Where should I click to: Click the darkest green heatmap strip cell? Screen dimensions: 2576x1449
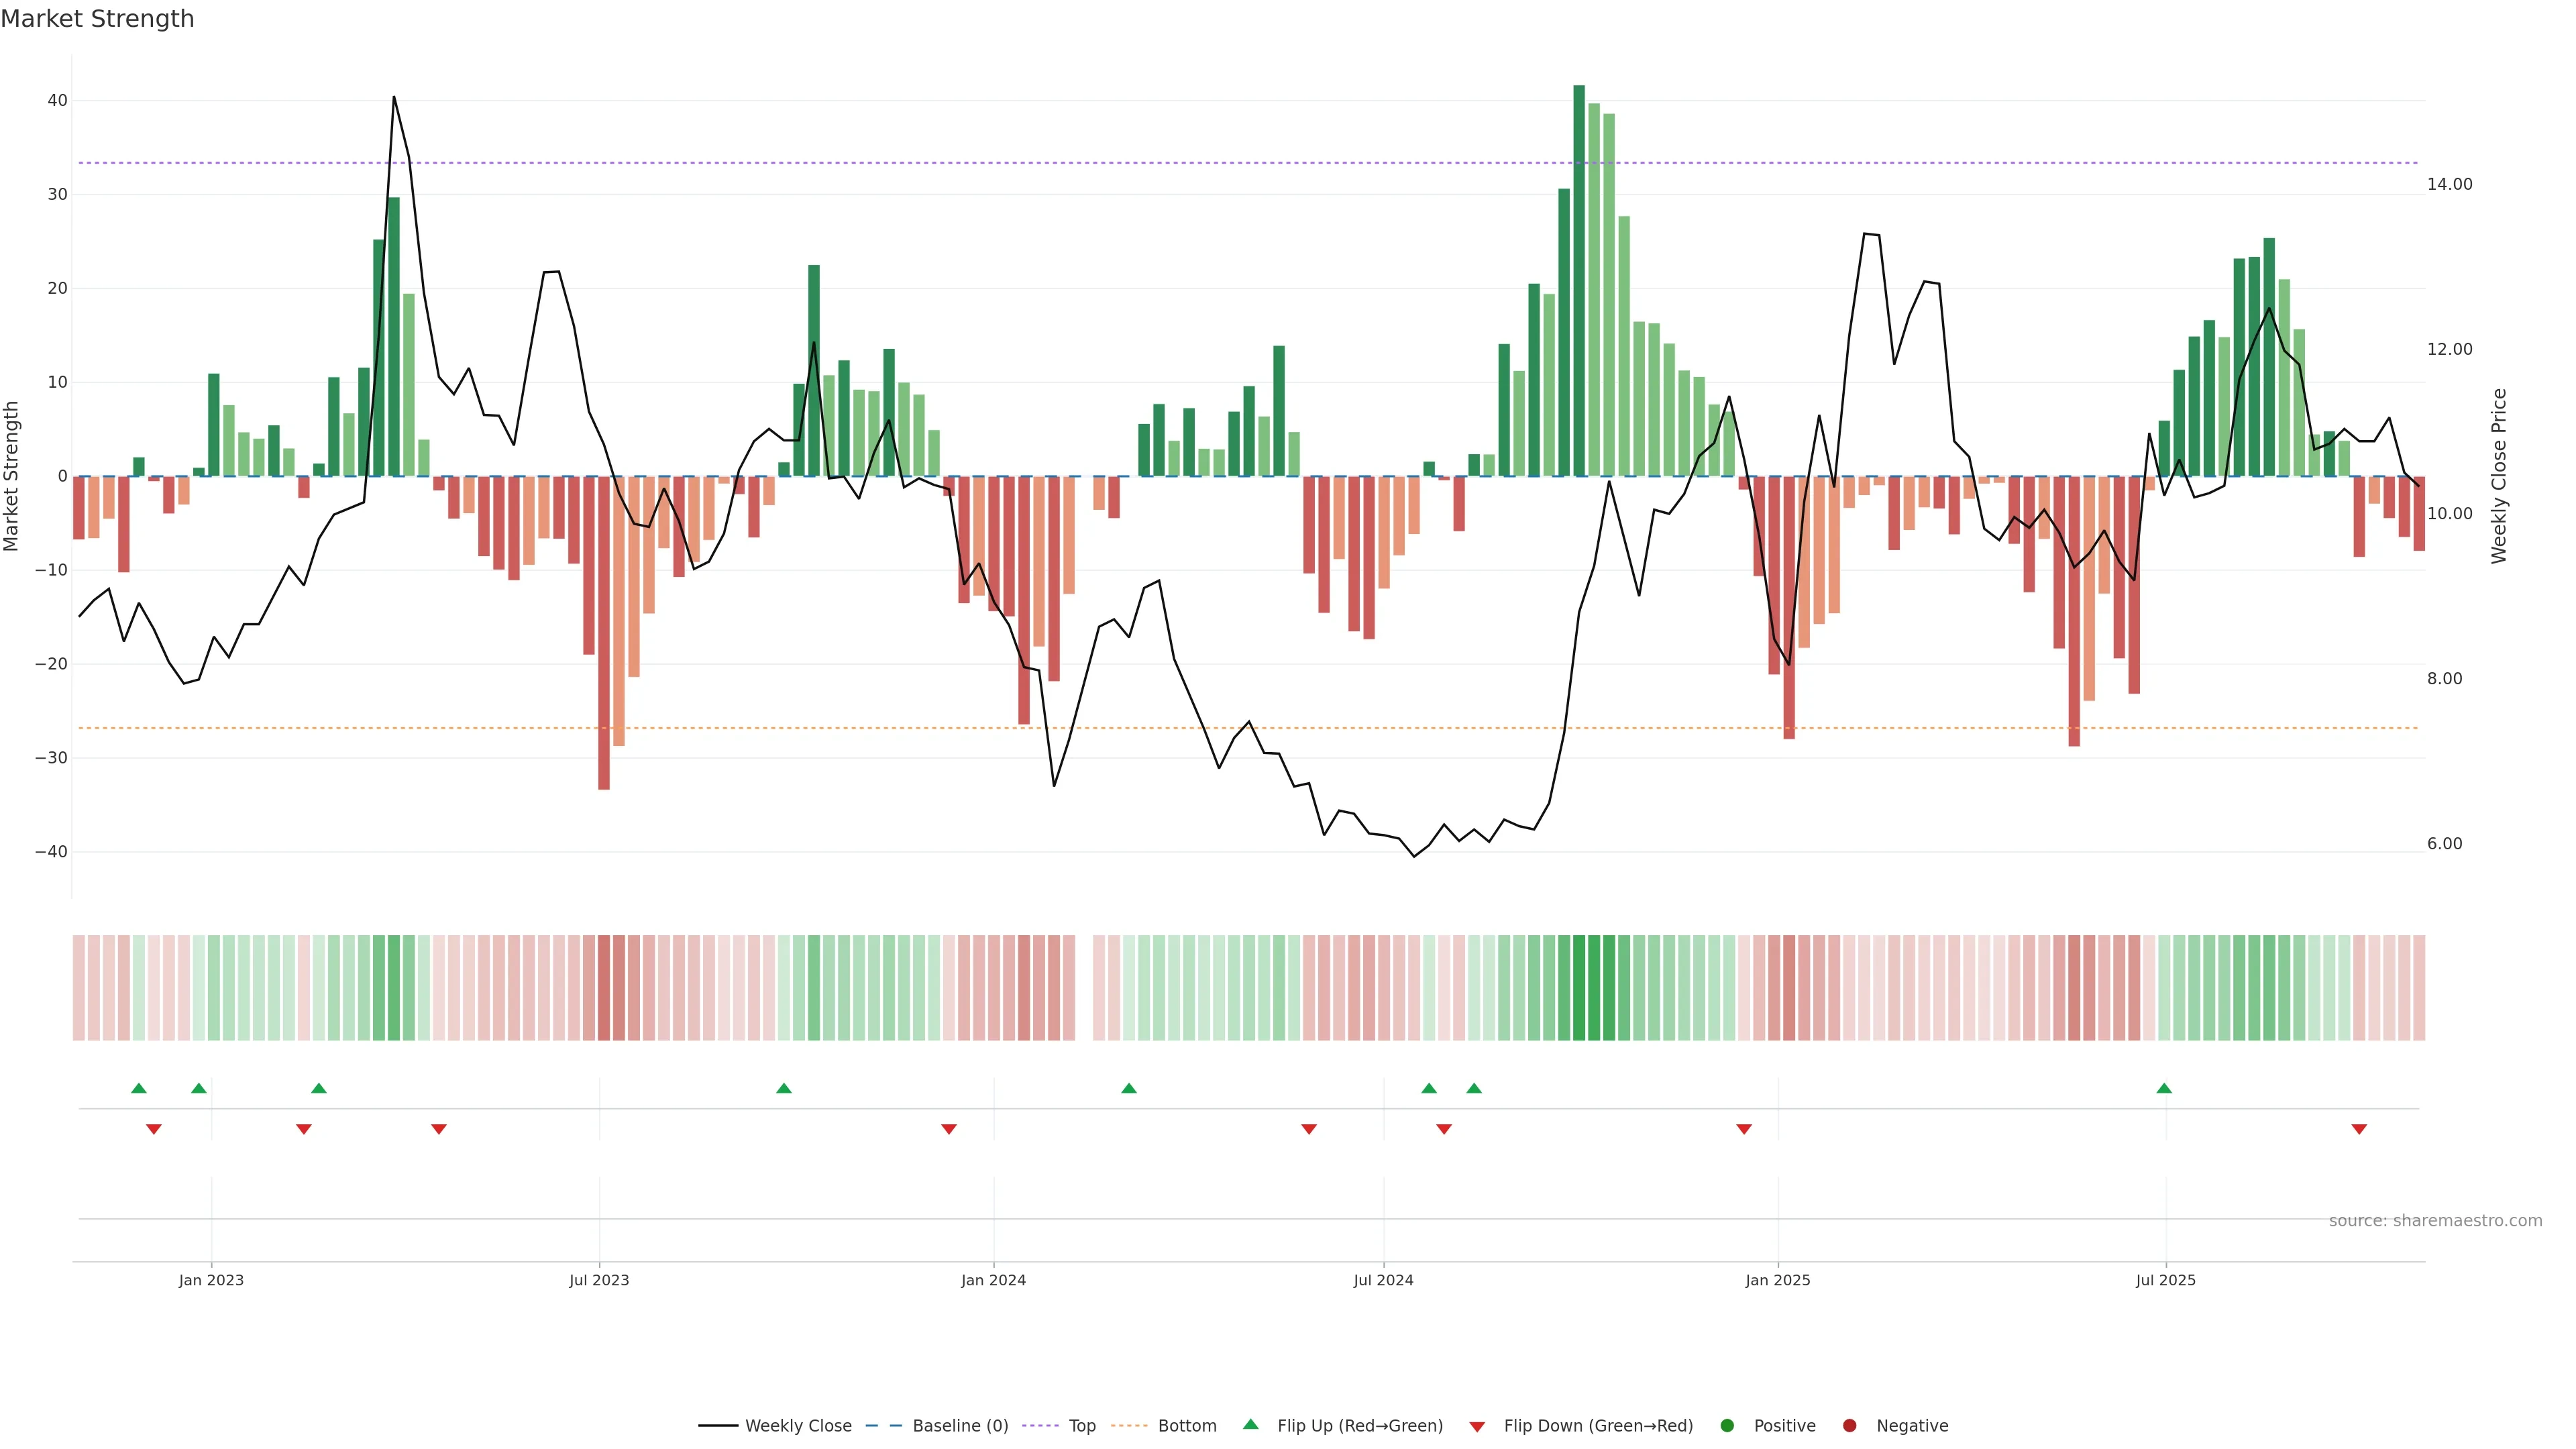[1579, 988]
